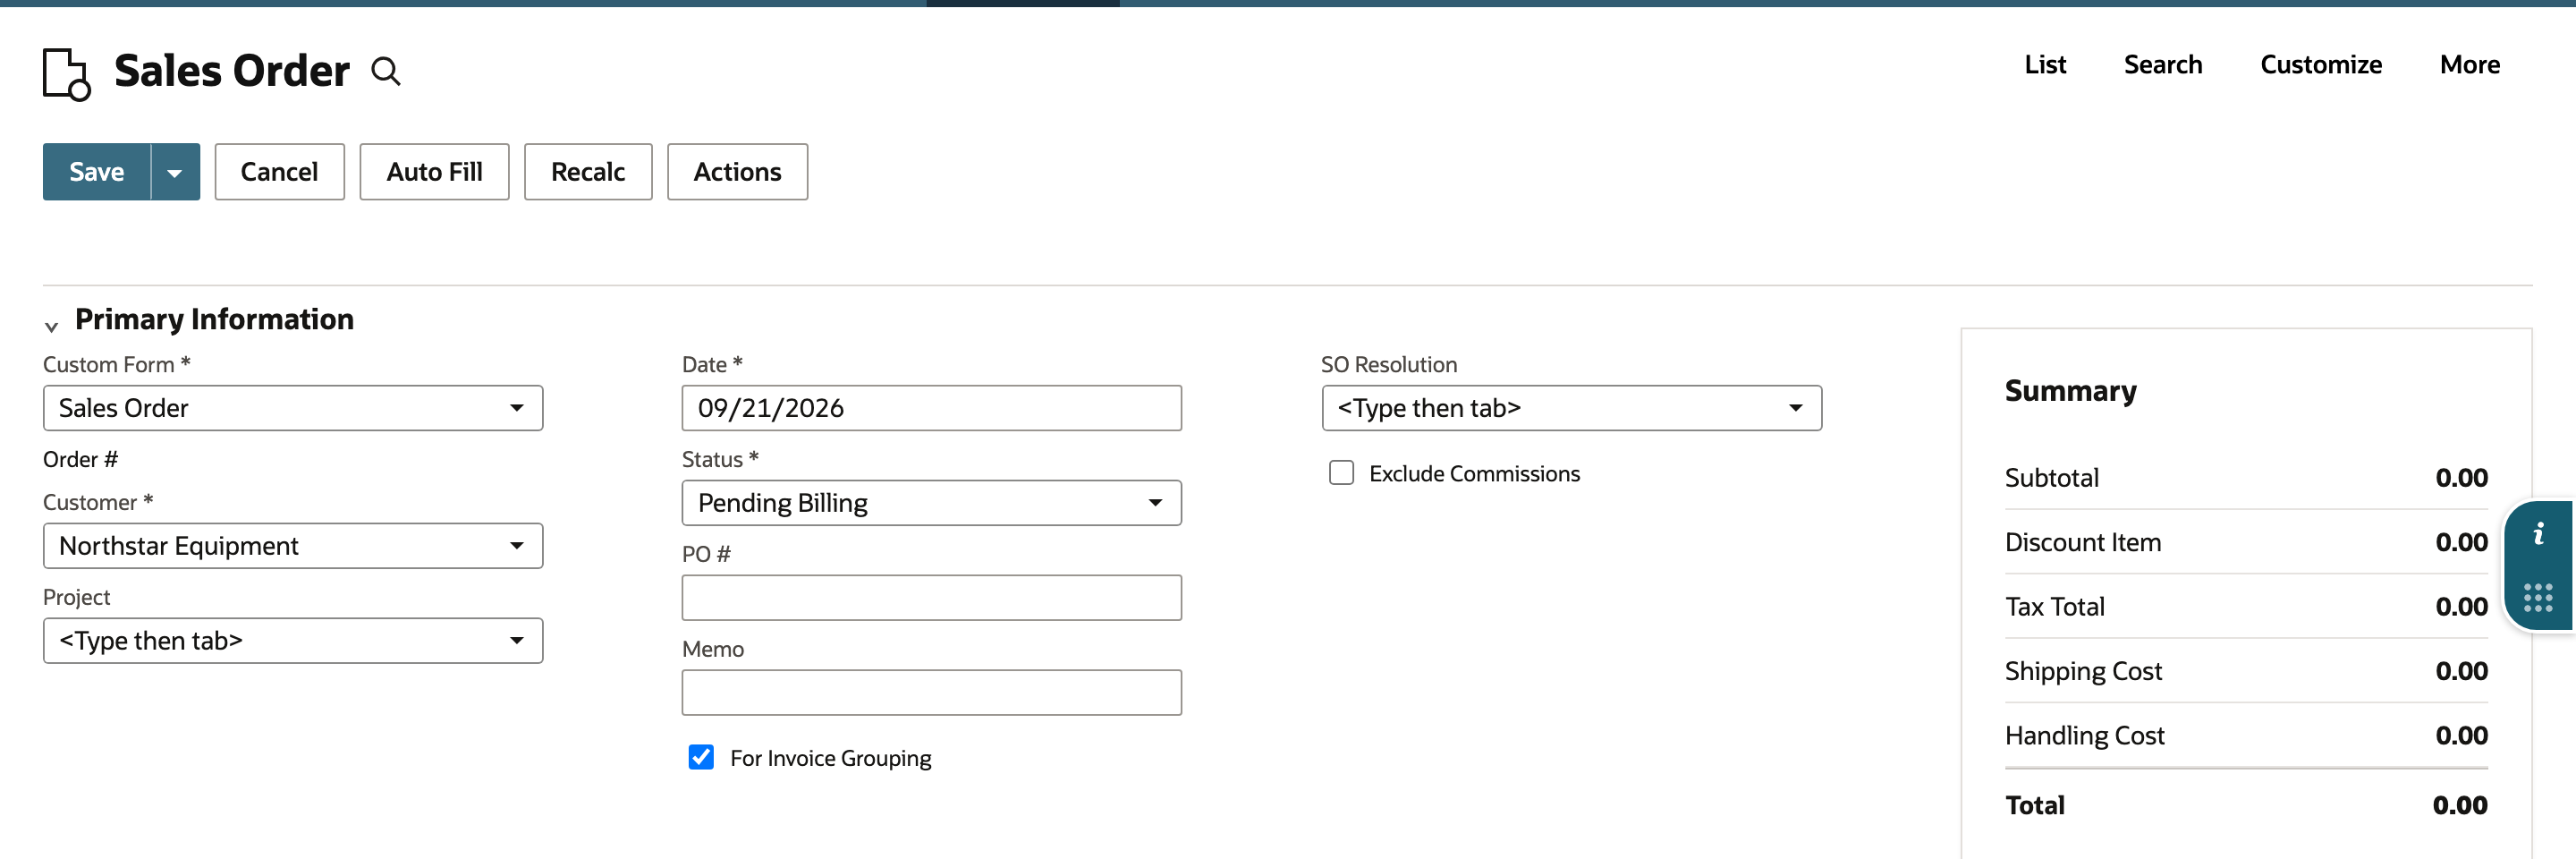Open the Save button dropdown arrow
Screen dimensions: 2576x859
(175, 172)
